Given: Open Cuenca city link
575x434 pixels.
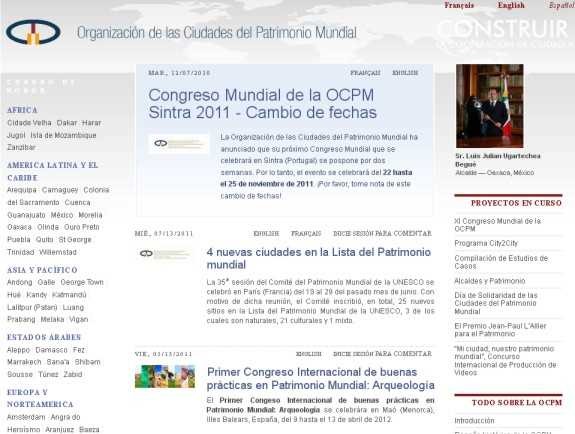Looking at the screenshot, I should pos(77,203).
